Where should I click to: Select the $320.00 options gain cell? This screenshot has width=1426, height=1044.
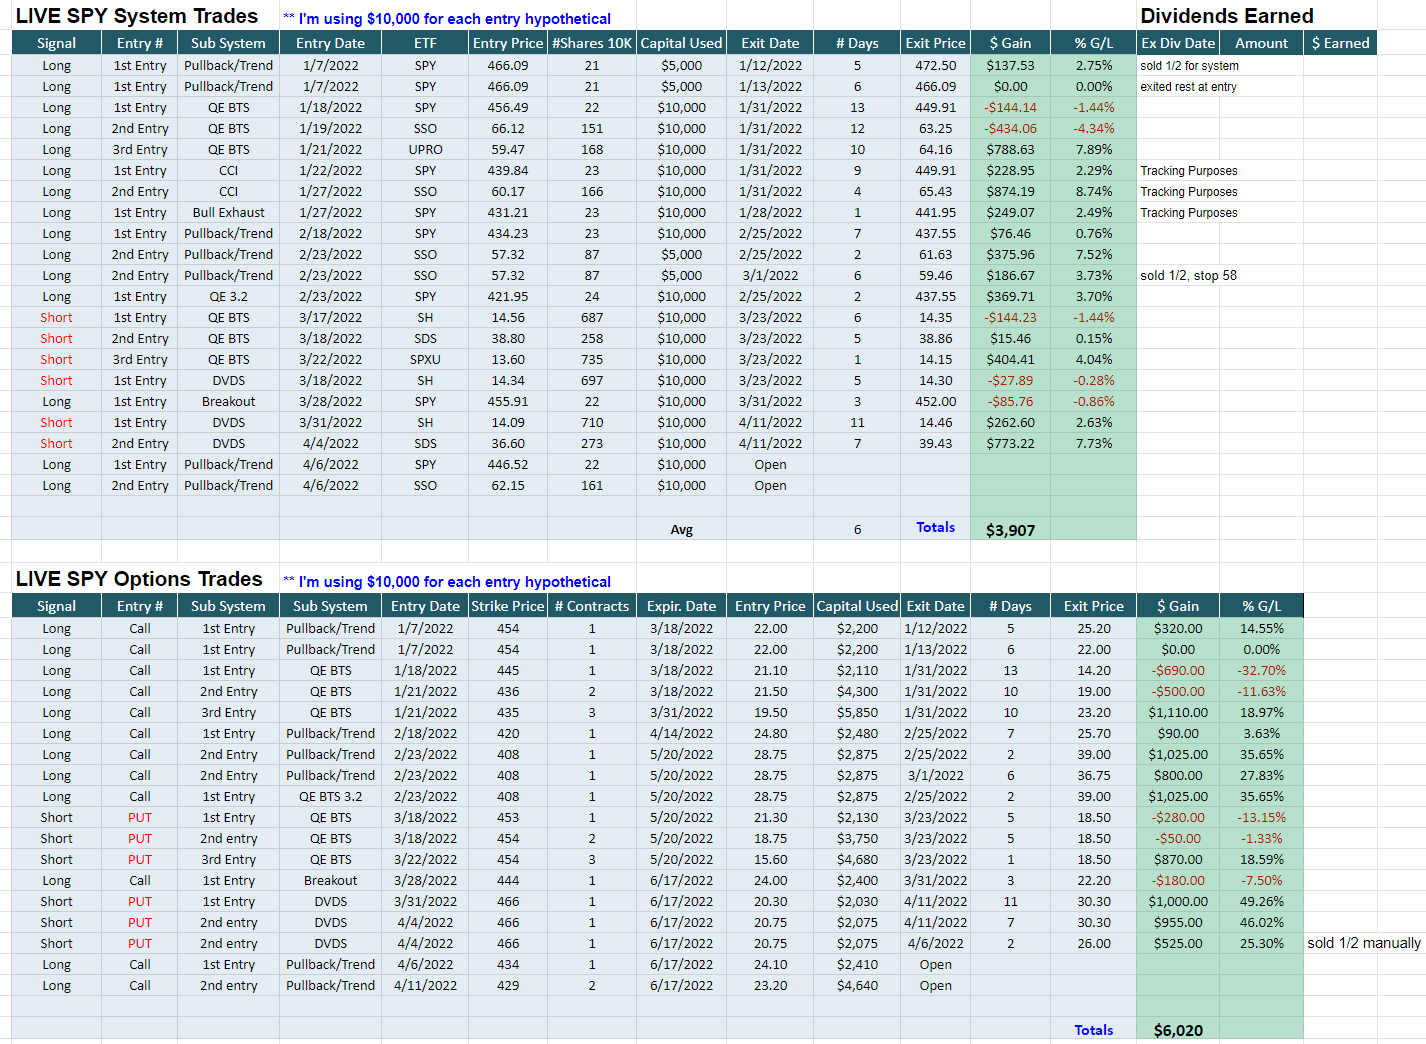[1178, 628]
